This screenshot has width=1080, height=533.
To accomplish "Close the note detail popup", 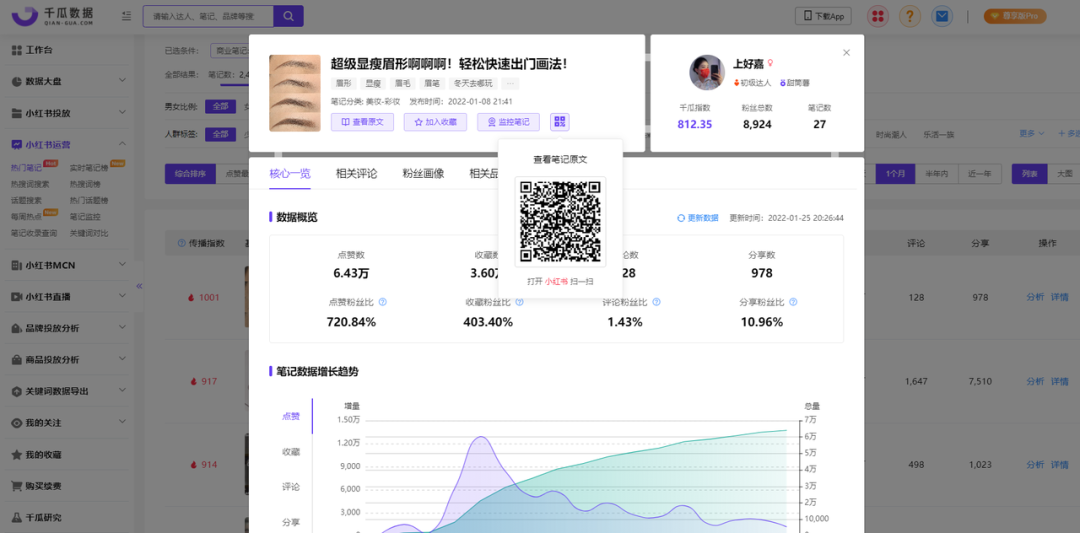I will click(846, 53).
